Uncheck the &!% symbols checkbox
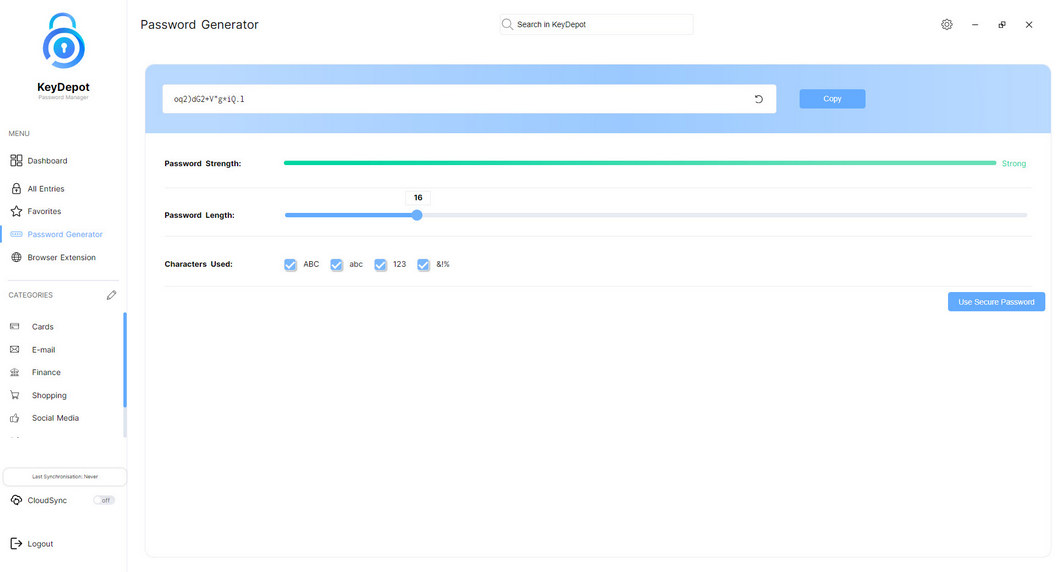Image resolution: width=1056 pixels, height=572 pixels. [x=424, y=265]
